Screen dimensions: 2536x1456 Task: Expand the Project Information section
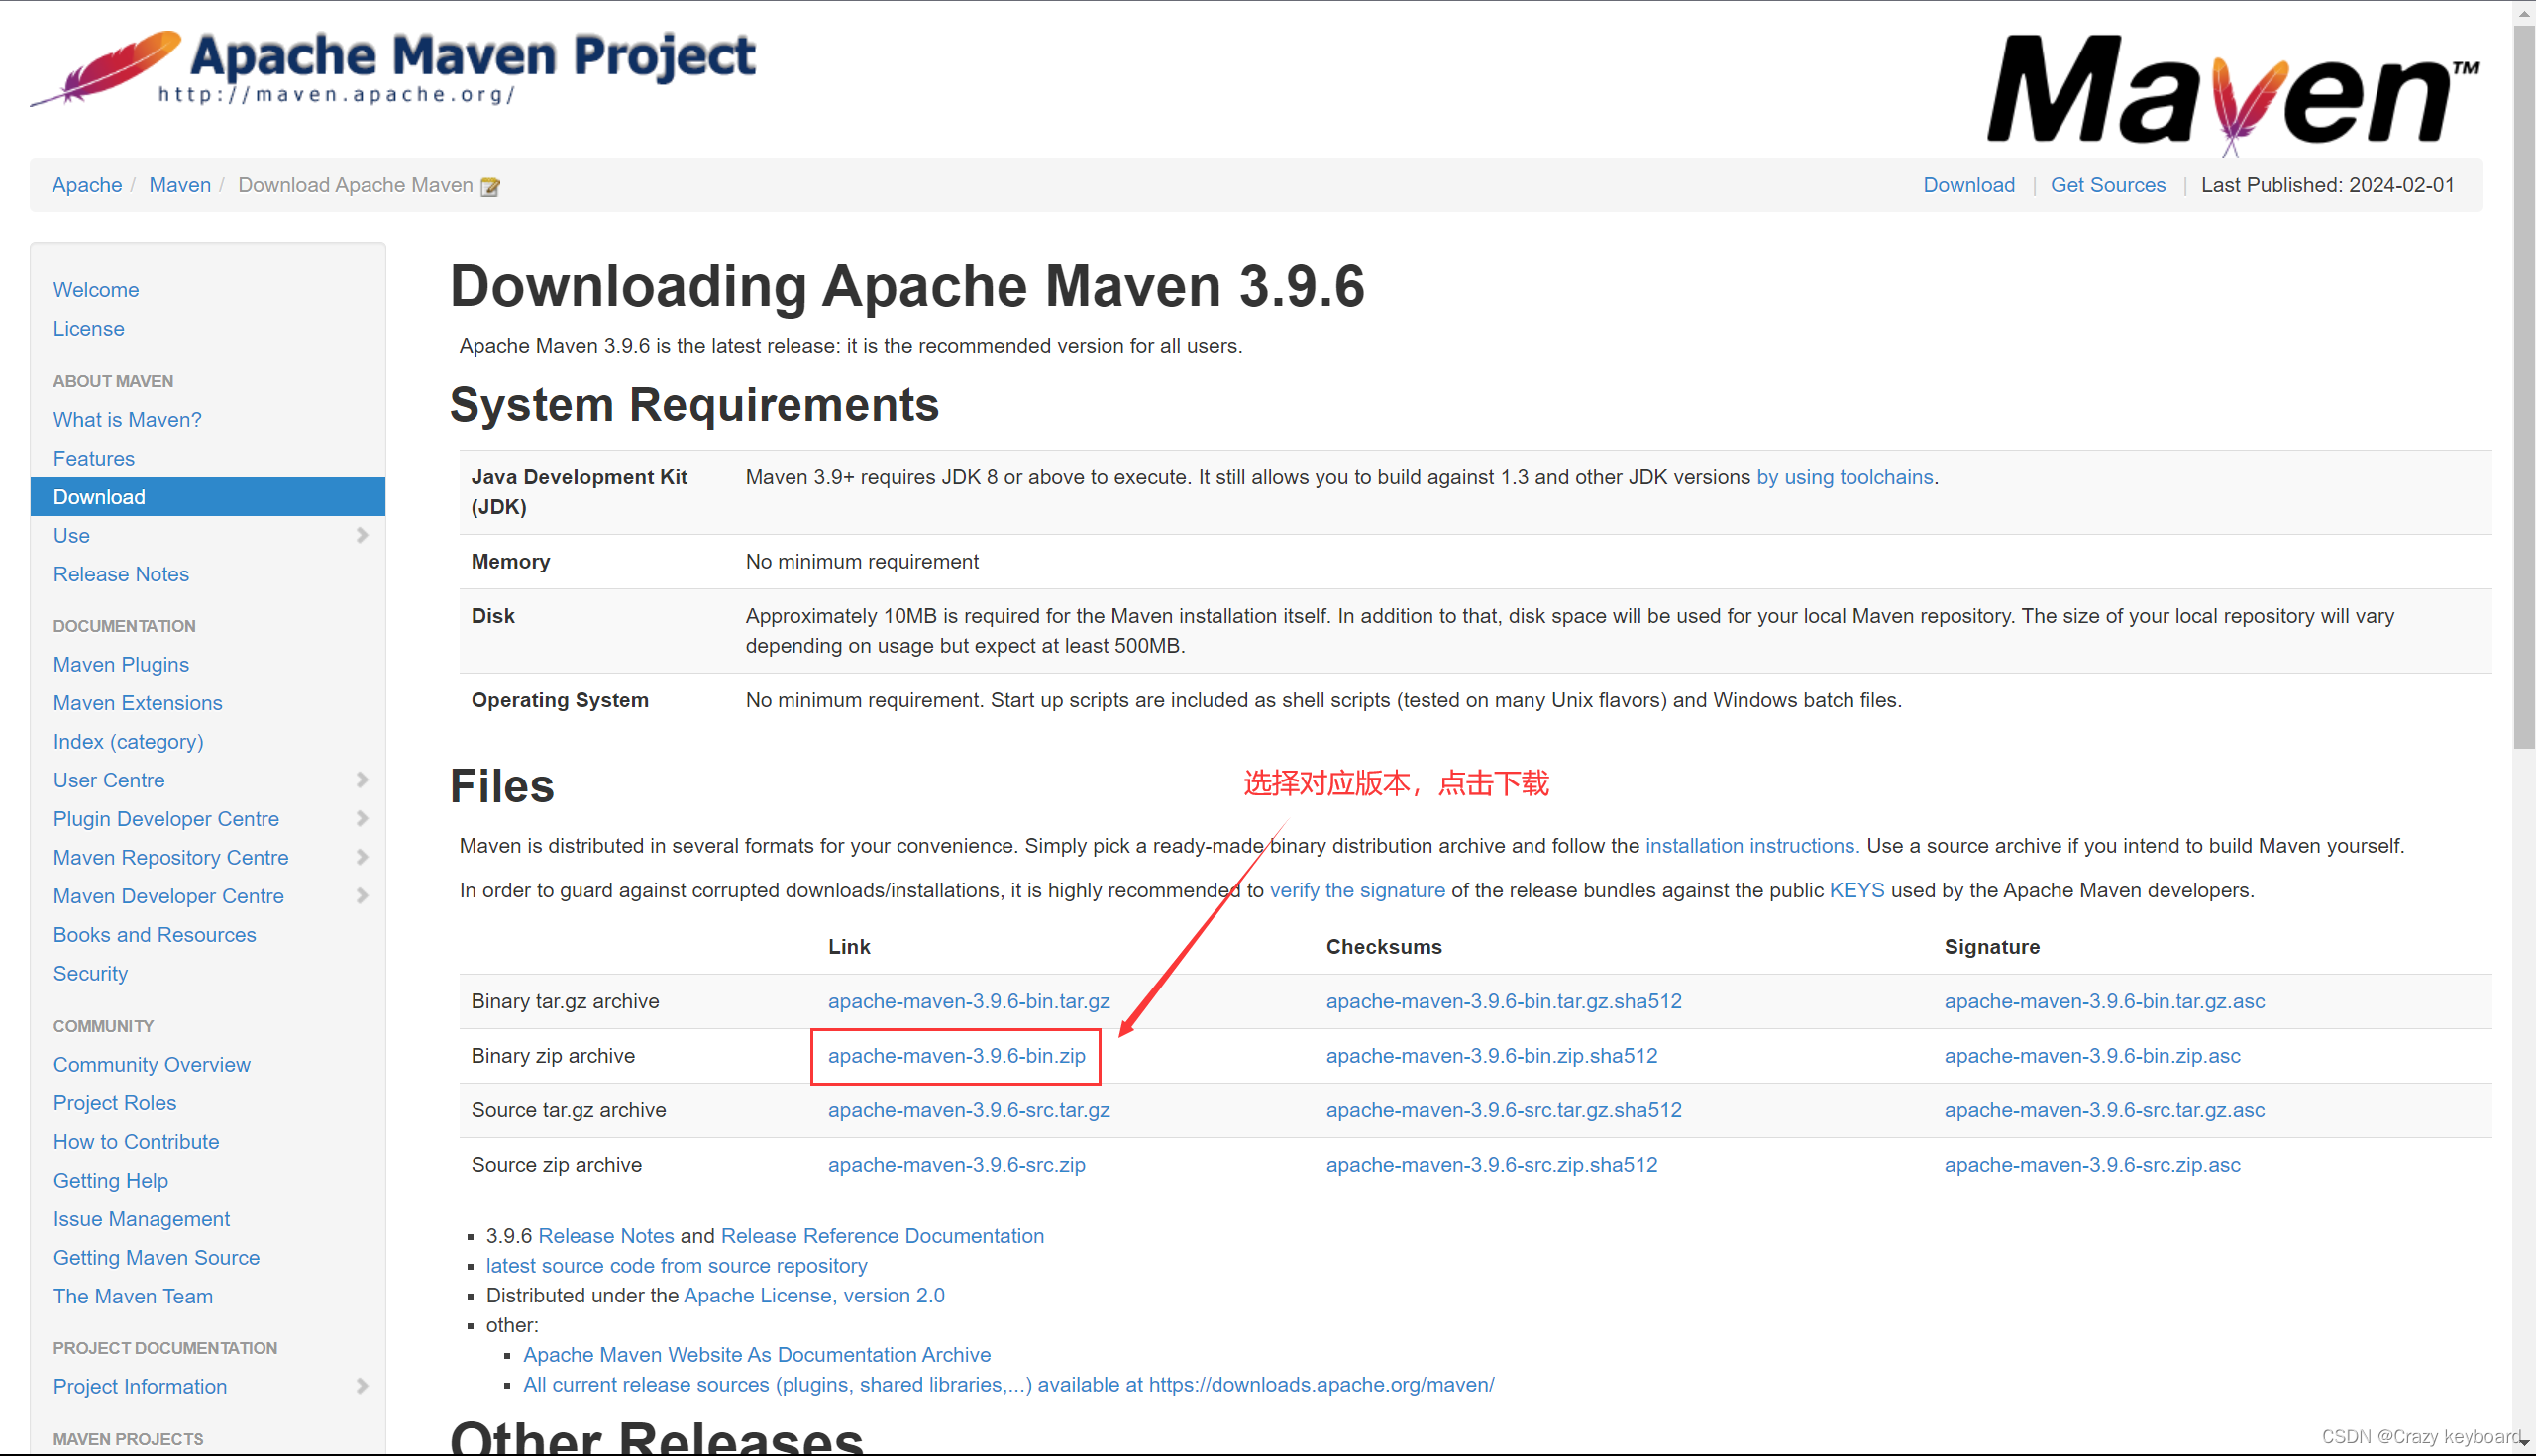tap(362, 1386)
